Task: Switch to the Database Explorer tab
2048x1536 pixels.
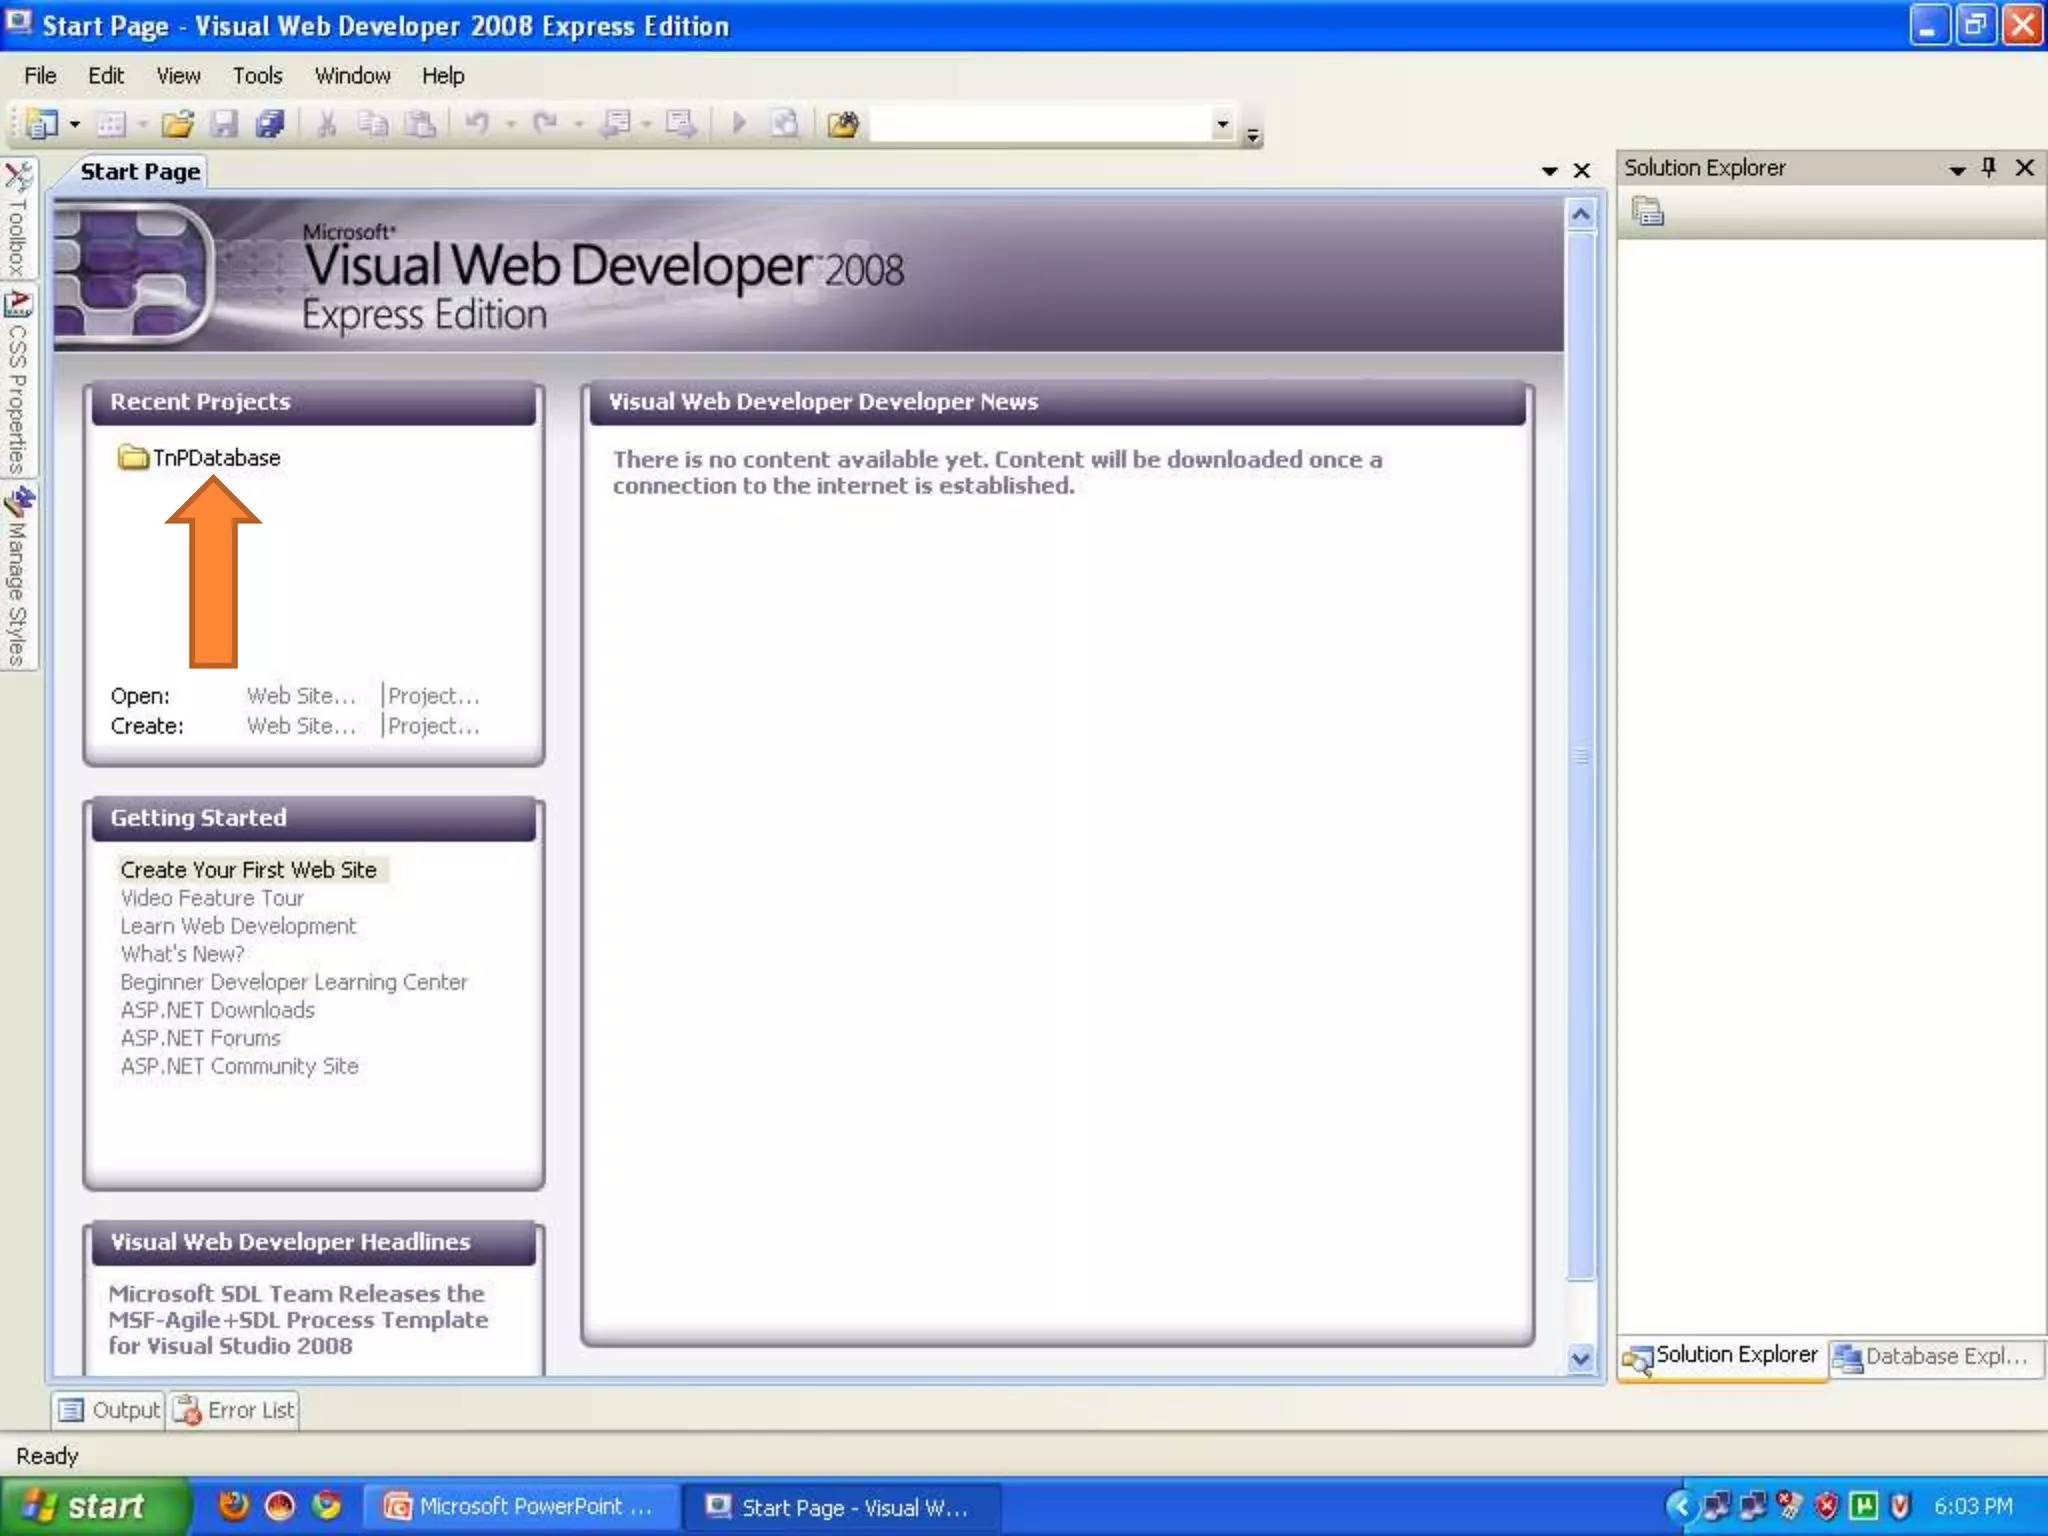Action: coord(1934,1357)
